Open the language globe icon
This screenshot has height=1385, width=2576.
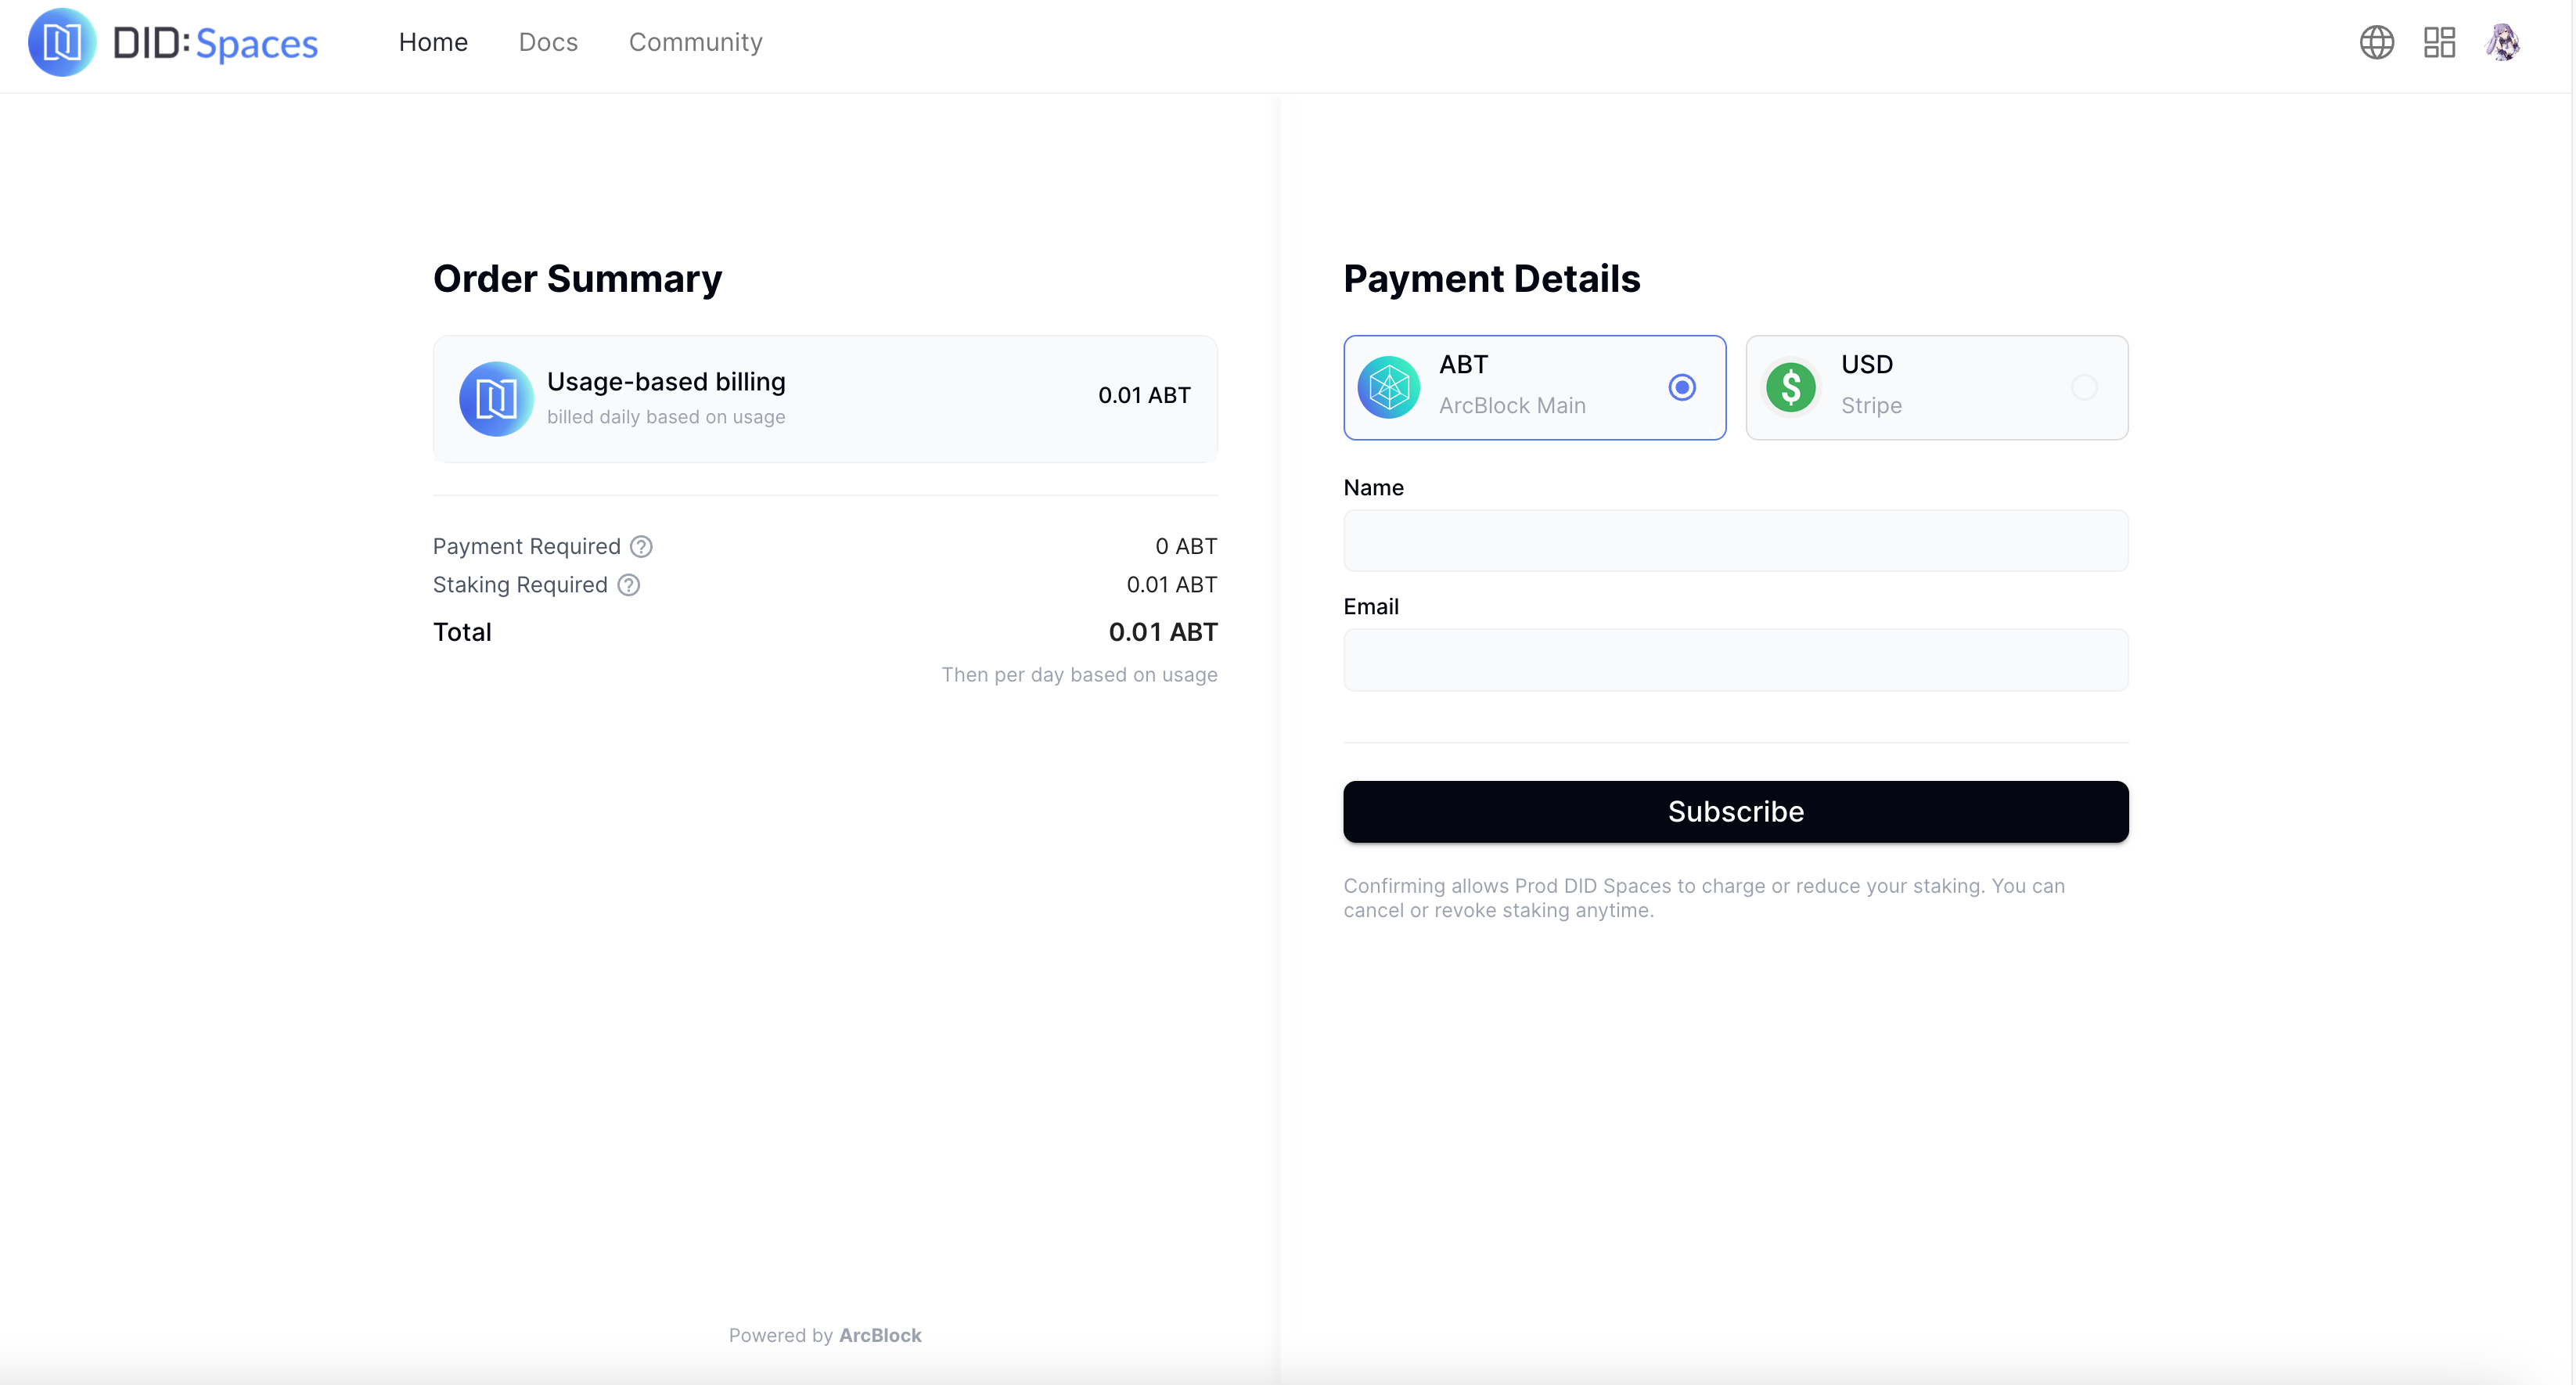tap(2376, 42)
